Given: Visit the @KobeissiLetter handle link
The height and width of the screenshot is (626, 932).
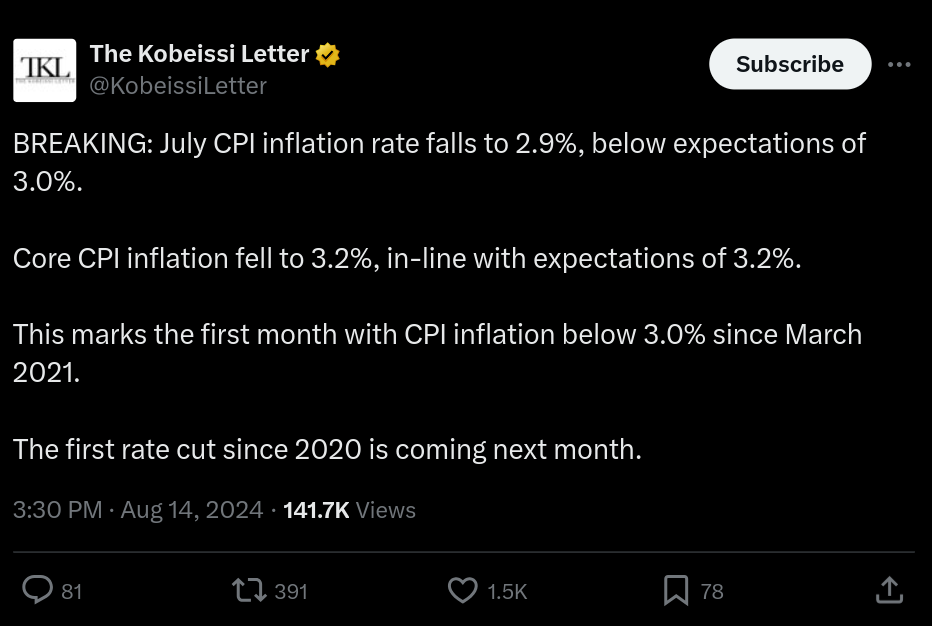Looking at the screenshot, I should (178, 86).
